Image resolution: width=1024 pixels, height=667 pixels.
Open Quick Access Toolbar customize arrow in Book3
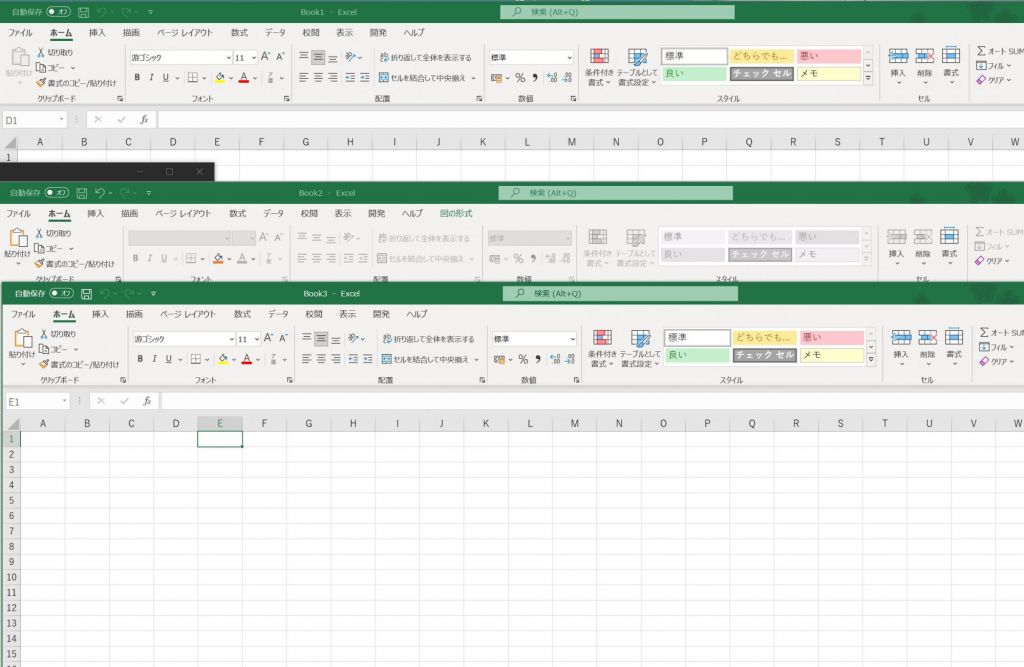[x=153, y=293]
